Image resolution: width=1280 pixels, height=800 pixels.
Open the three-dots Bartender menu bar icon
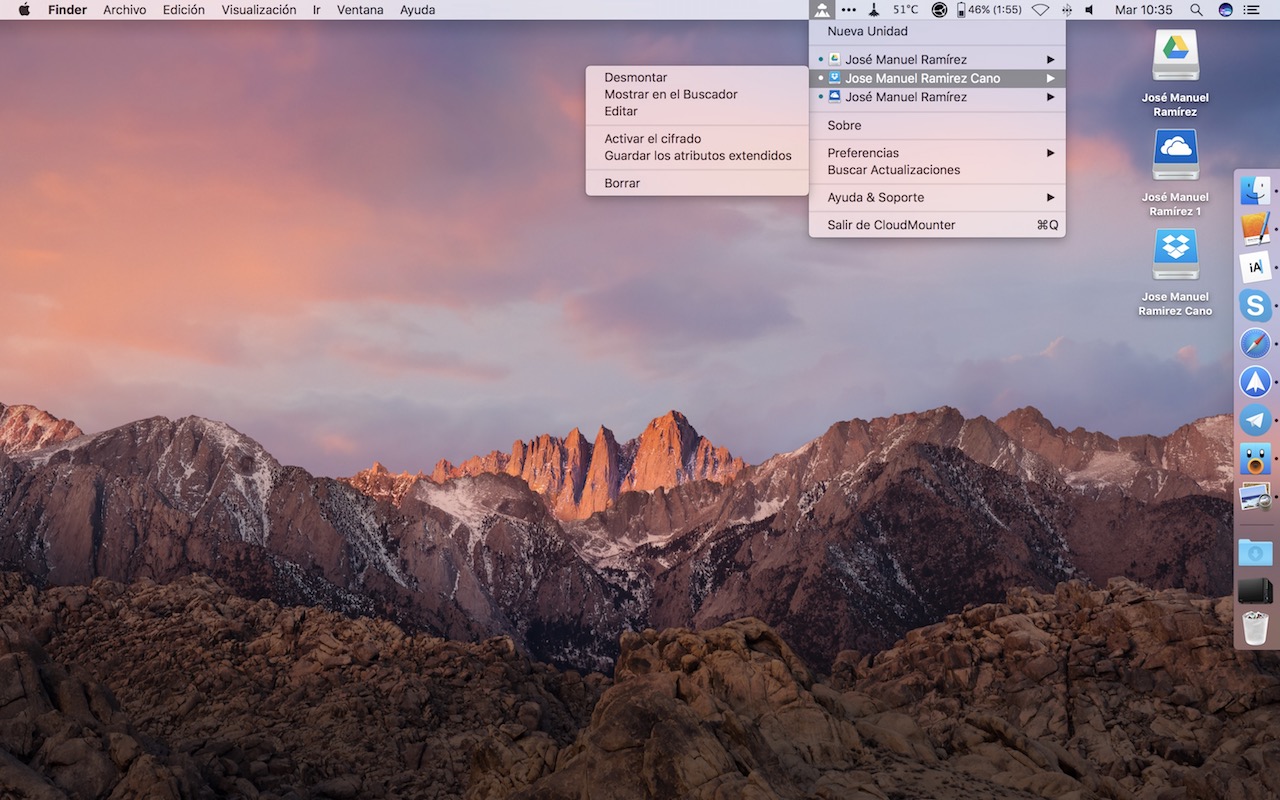[848, 10]
